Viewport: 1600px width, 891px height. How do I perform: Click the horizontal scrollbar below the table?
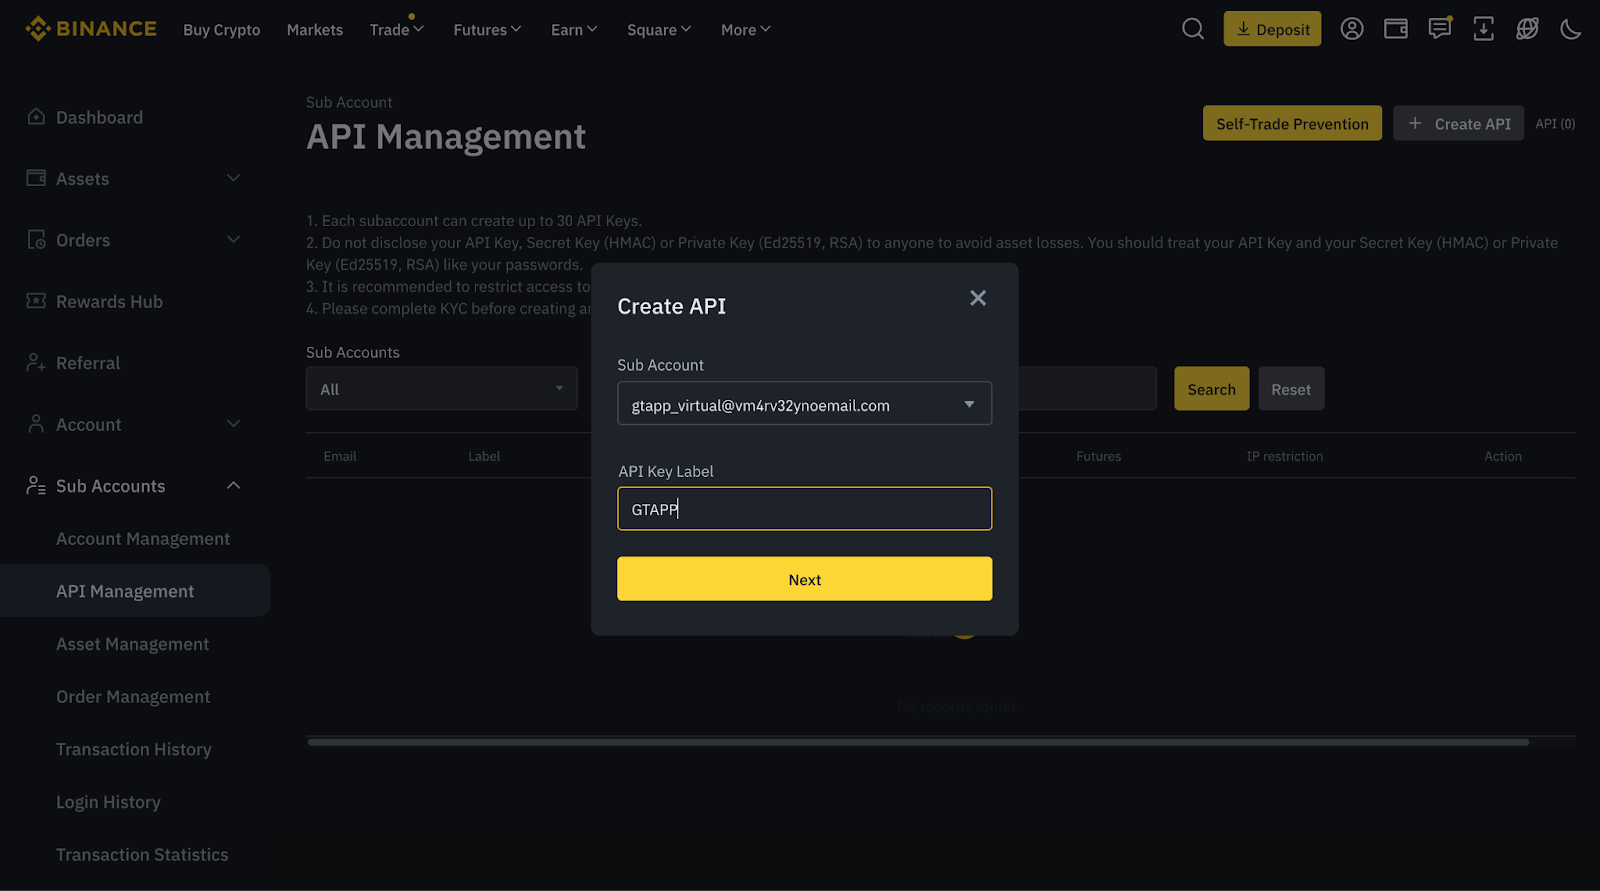[918, 742]
